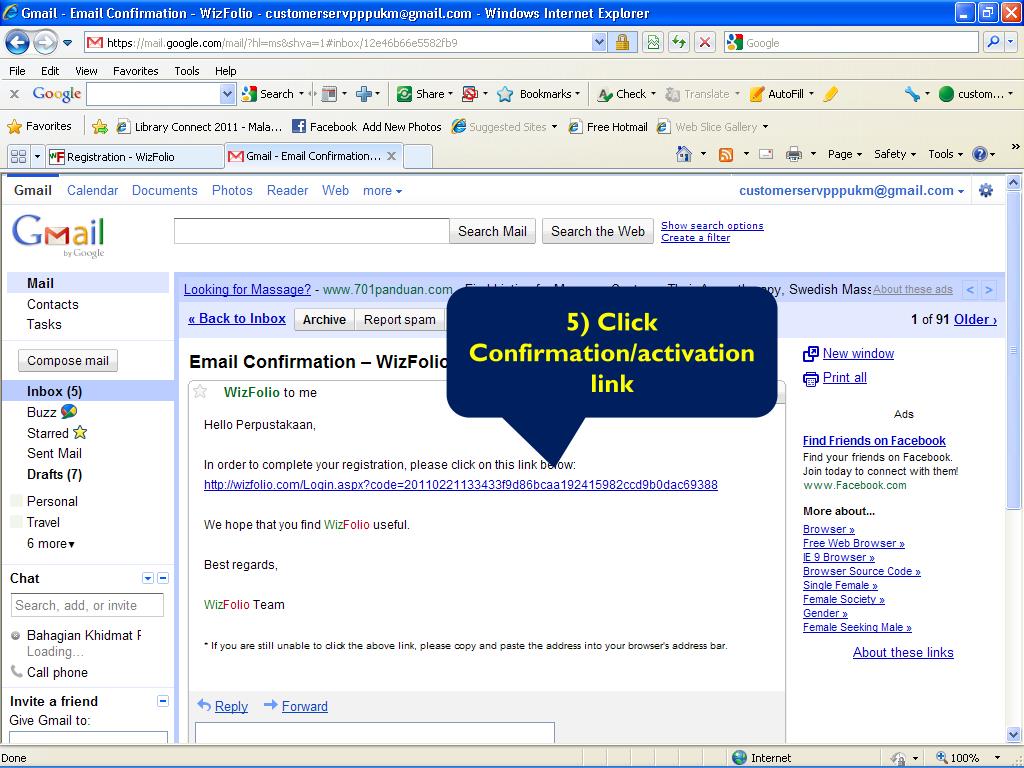
Task: Click the Older message link
Action: click(x=975, y=319)
